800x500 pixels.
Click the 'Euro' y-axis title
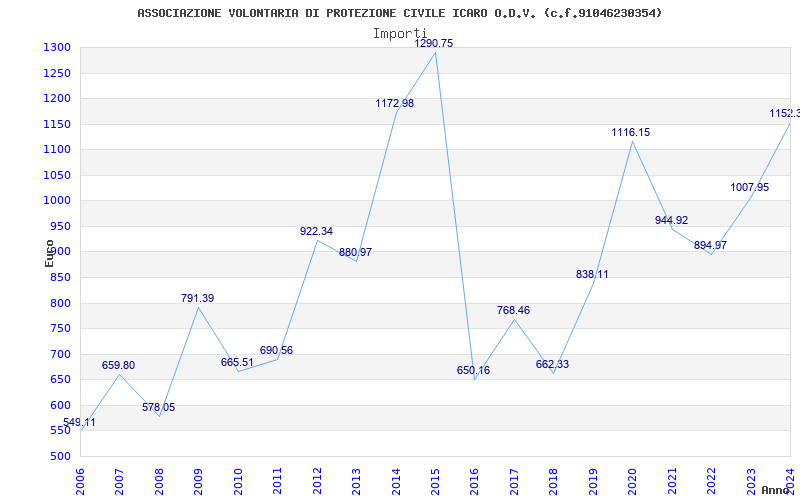click(49, 254)
